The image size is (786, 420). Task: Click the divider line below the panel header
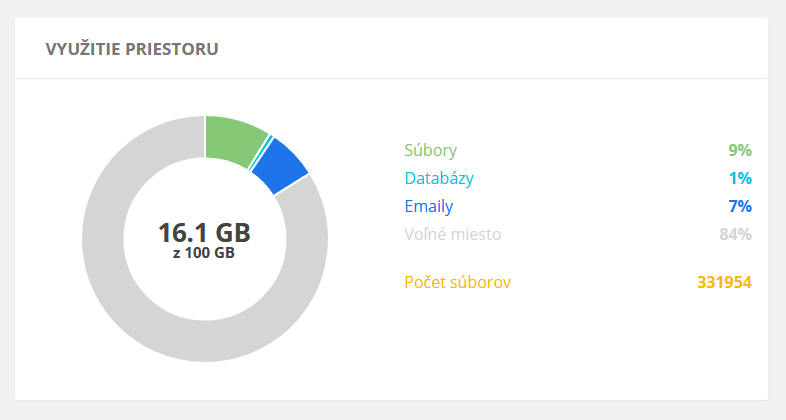point(392,78)
